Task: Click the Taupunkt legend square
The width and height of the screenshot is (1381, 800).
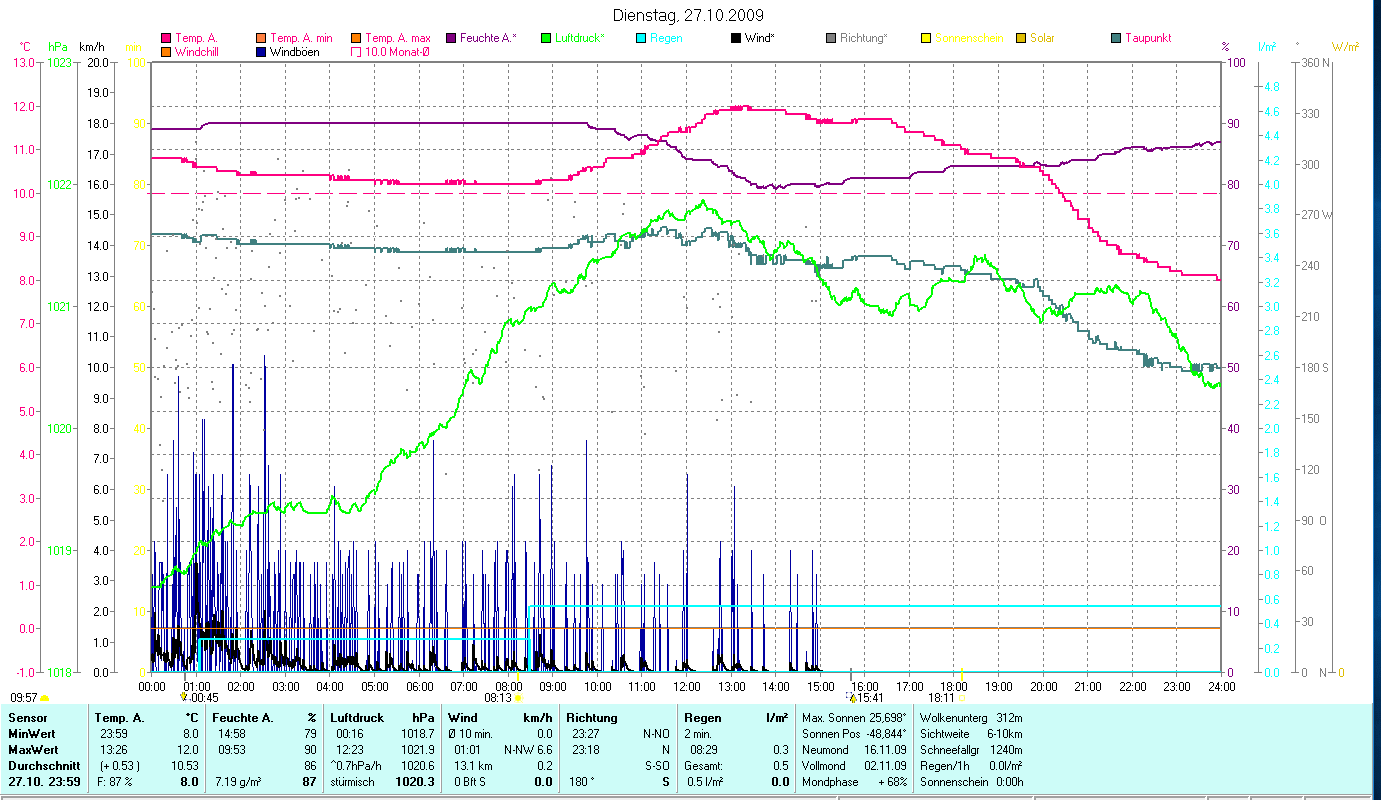Action: point(1116,38)
